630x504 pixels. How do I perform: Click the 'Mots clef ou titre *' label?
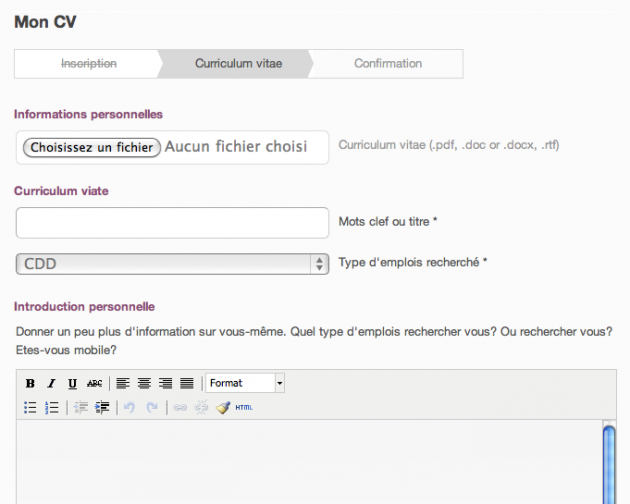point(388,222)
